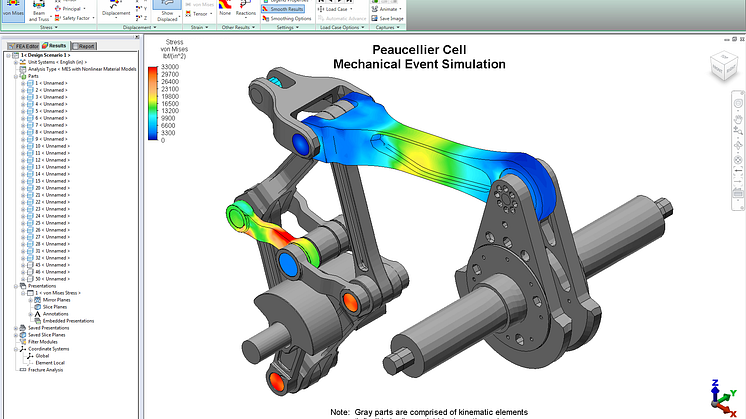
Task: Select Y displacement component
Action: (x=141, y=9)
